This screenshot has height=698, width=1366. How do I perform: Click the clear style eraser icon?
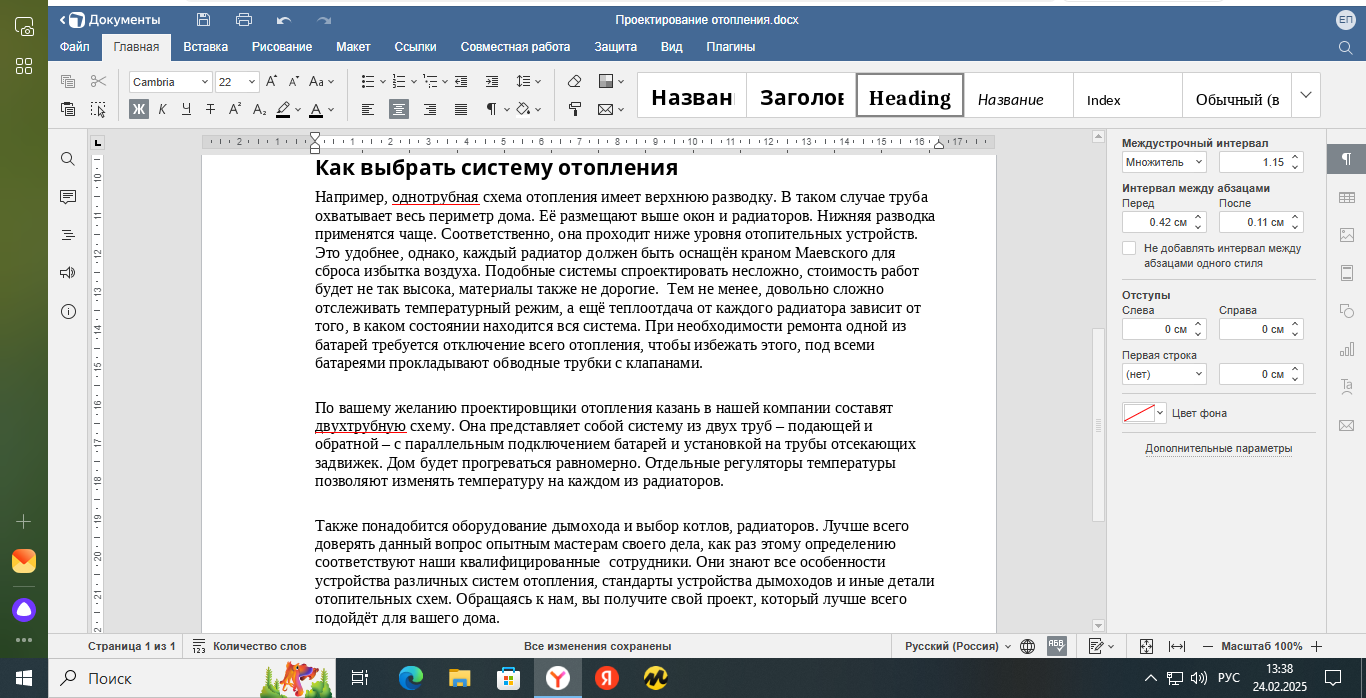click(x=574, y=82)
